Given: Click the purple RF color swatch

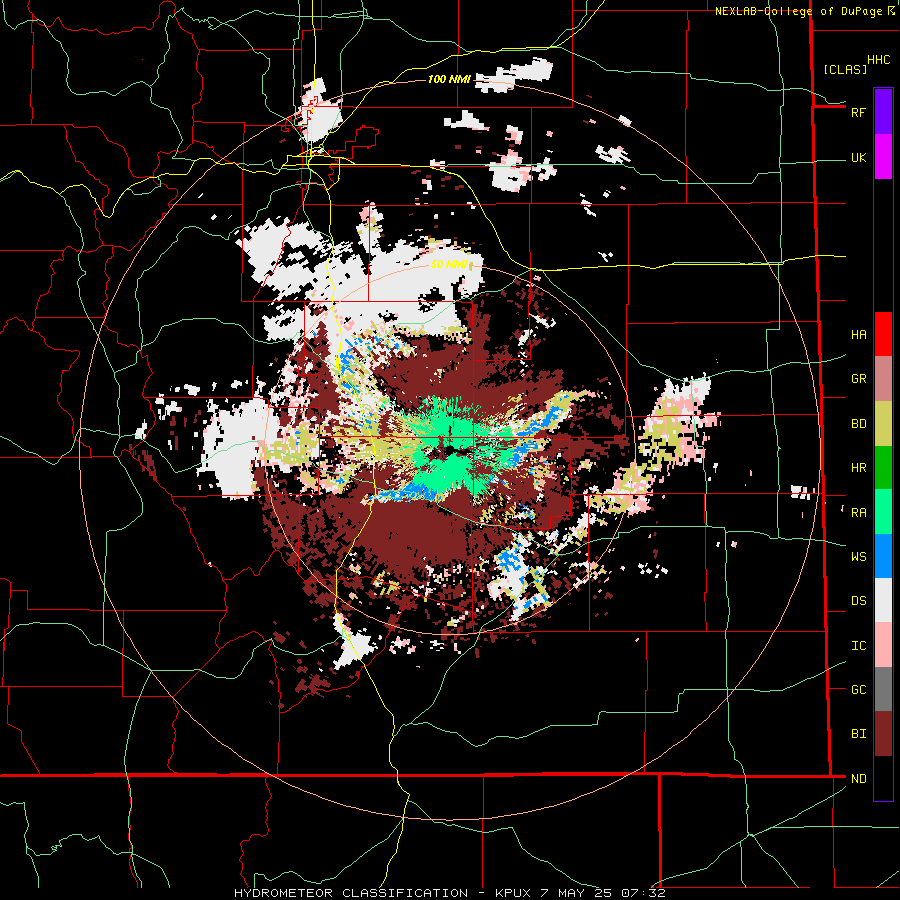Looking at the screenshot, I should coord(883,112).
